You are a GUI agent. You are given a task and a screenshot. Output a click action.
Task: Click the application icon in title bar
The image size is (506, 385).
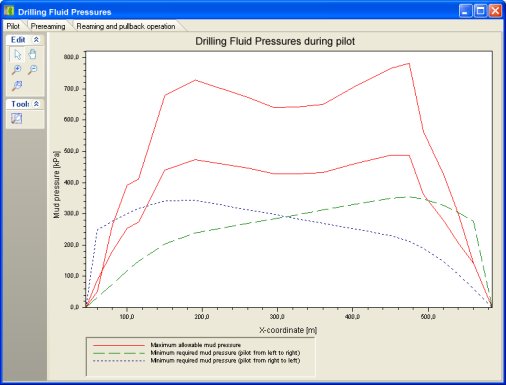click(x=9, y=11)
